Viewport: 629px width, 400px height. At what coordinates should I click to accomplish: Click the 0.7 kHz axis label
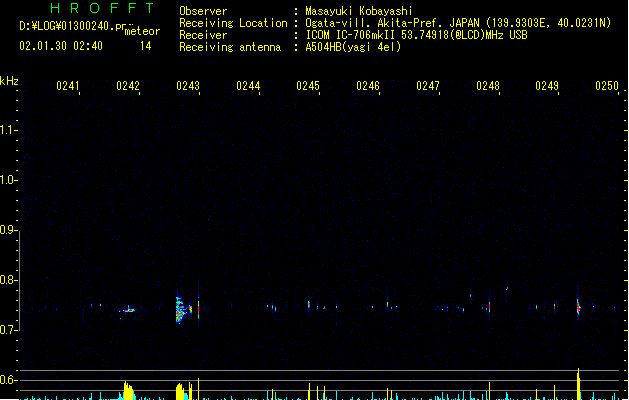tap(8, 330)
